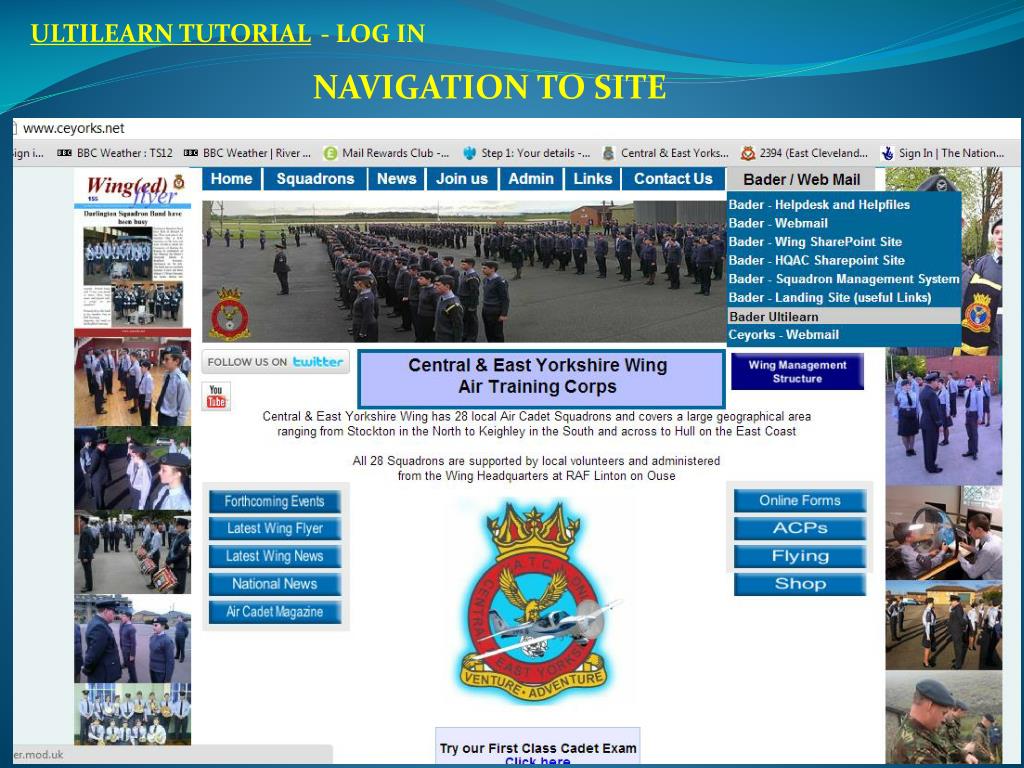
Task: Open the YouTube icon link
Action: coord(216,396)
